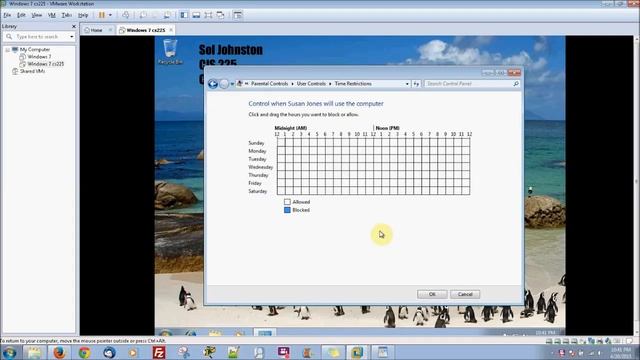This screenshot has height=360, width=640.
Task: Click the OK button
Action: pos(432,294)
